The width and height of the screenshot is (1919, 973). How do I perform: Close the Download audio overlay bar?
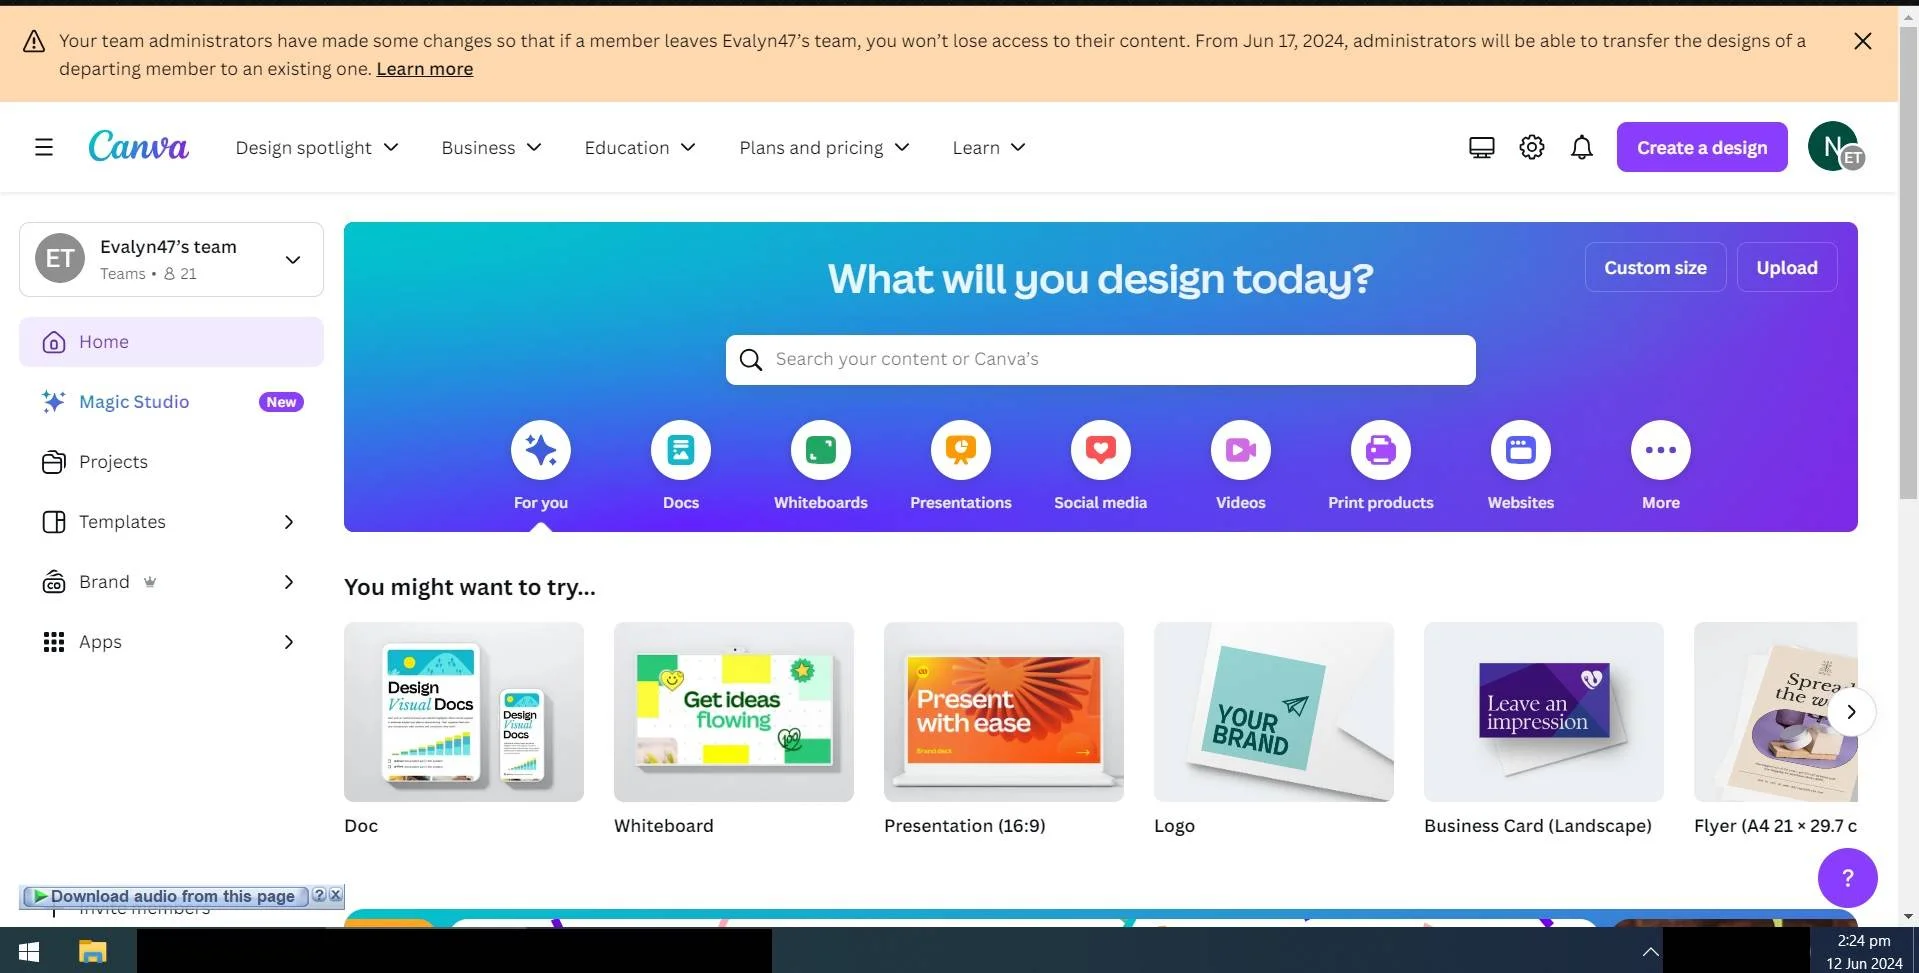coord(336,895)
